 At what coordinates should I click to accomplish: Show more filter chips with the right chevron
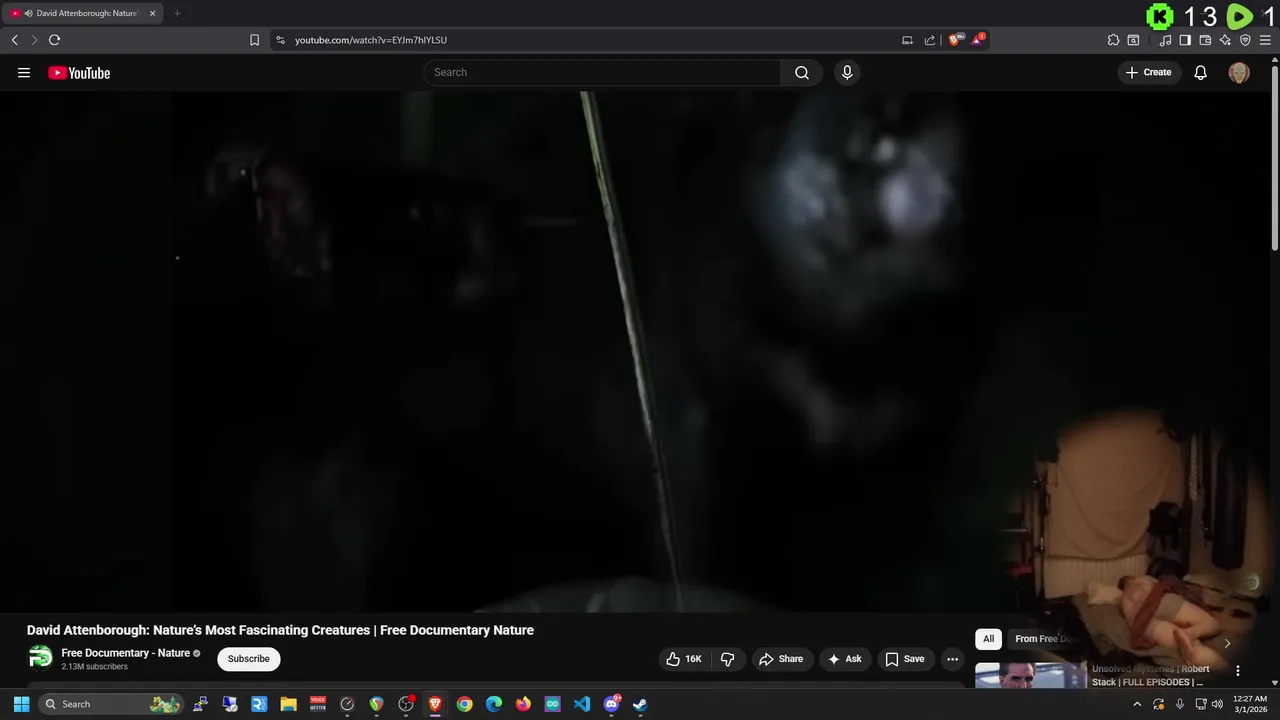click(x=1227, y=643)
